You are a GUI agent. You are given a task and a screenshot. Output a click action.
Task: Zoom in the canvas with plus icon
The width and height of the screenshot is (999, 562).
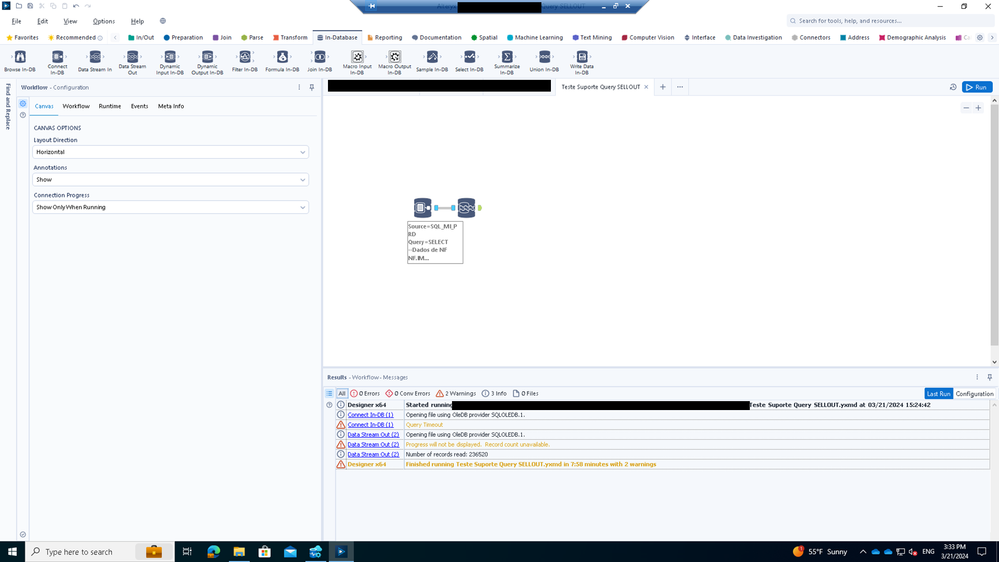(979, 108)
